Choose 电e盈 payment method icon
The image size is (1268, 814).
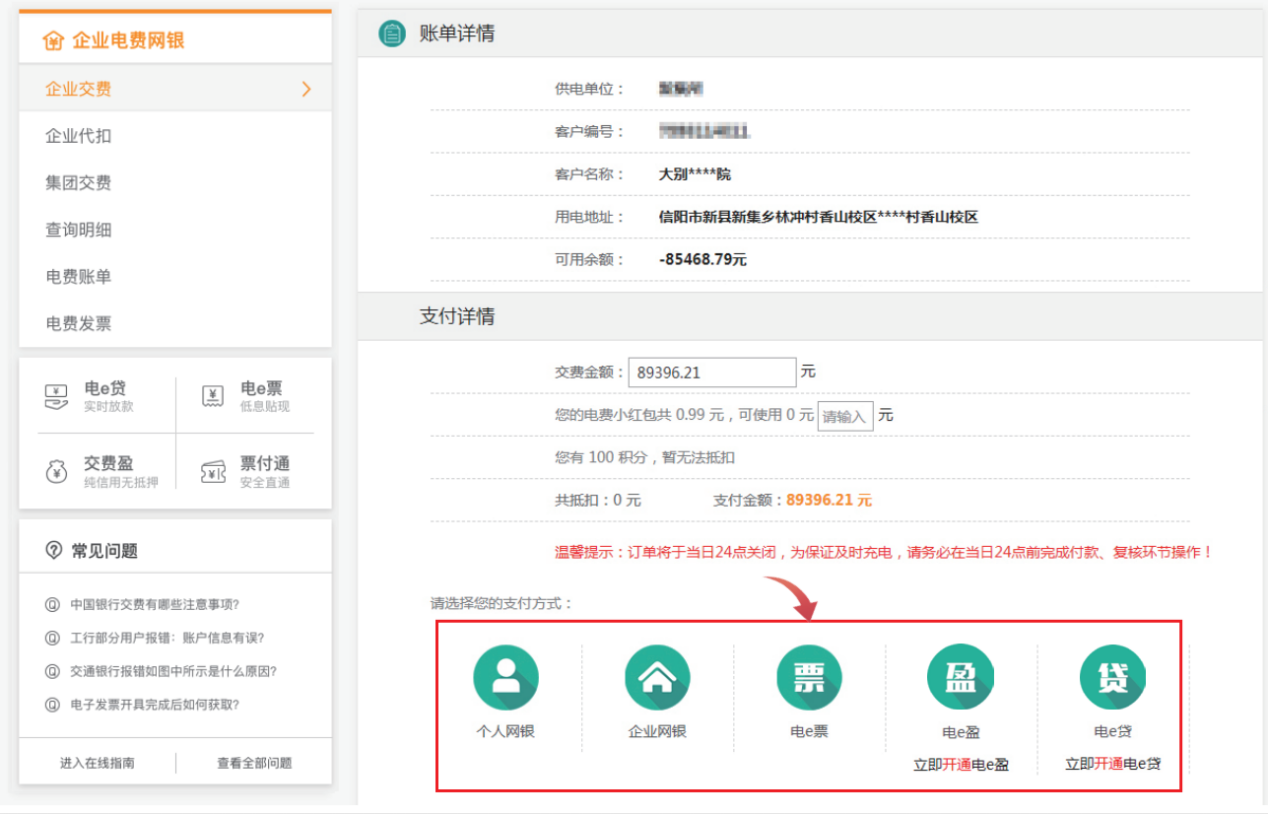(x=960, y=678)
